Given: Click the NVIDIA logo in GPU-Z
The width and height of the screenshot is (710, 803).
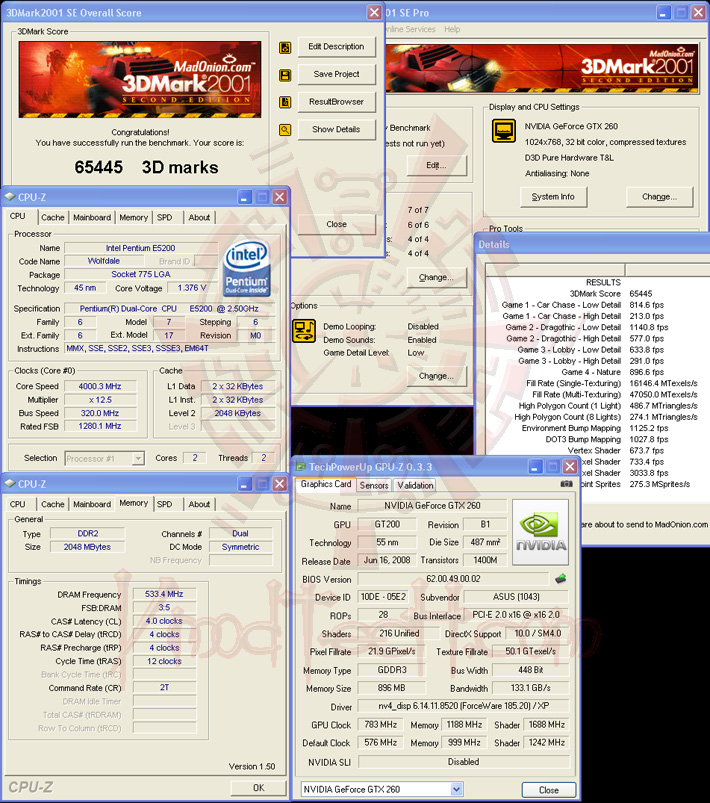Looking at the screenshot, I should pyautogui.click(x=540, y=532).
